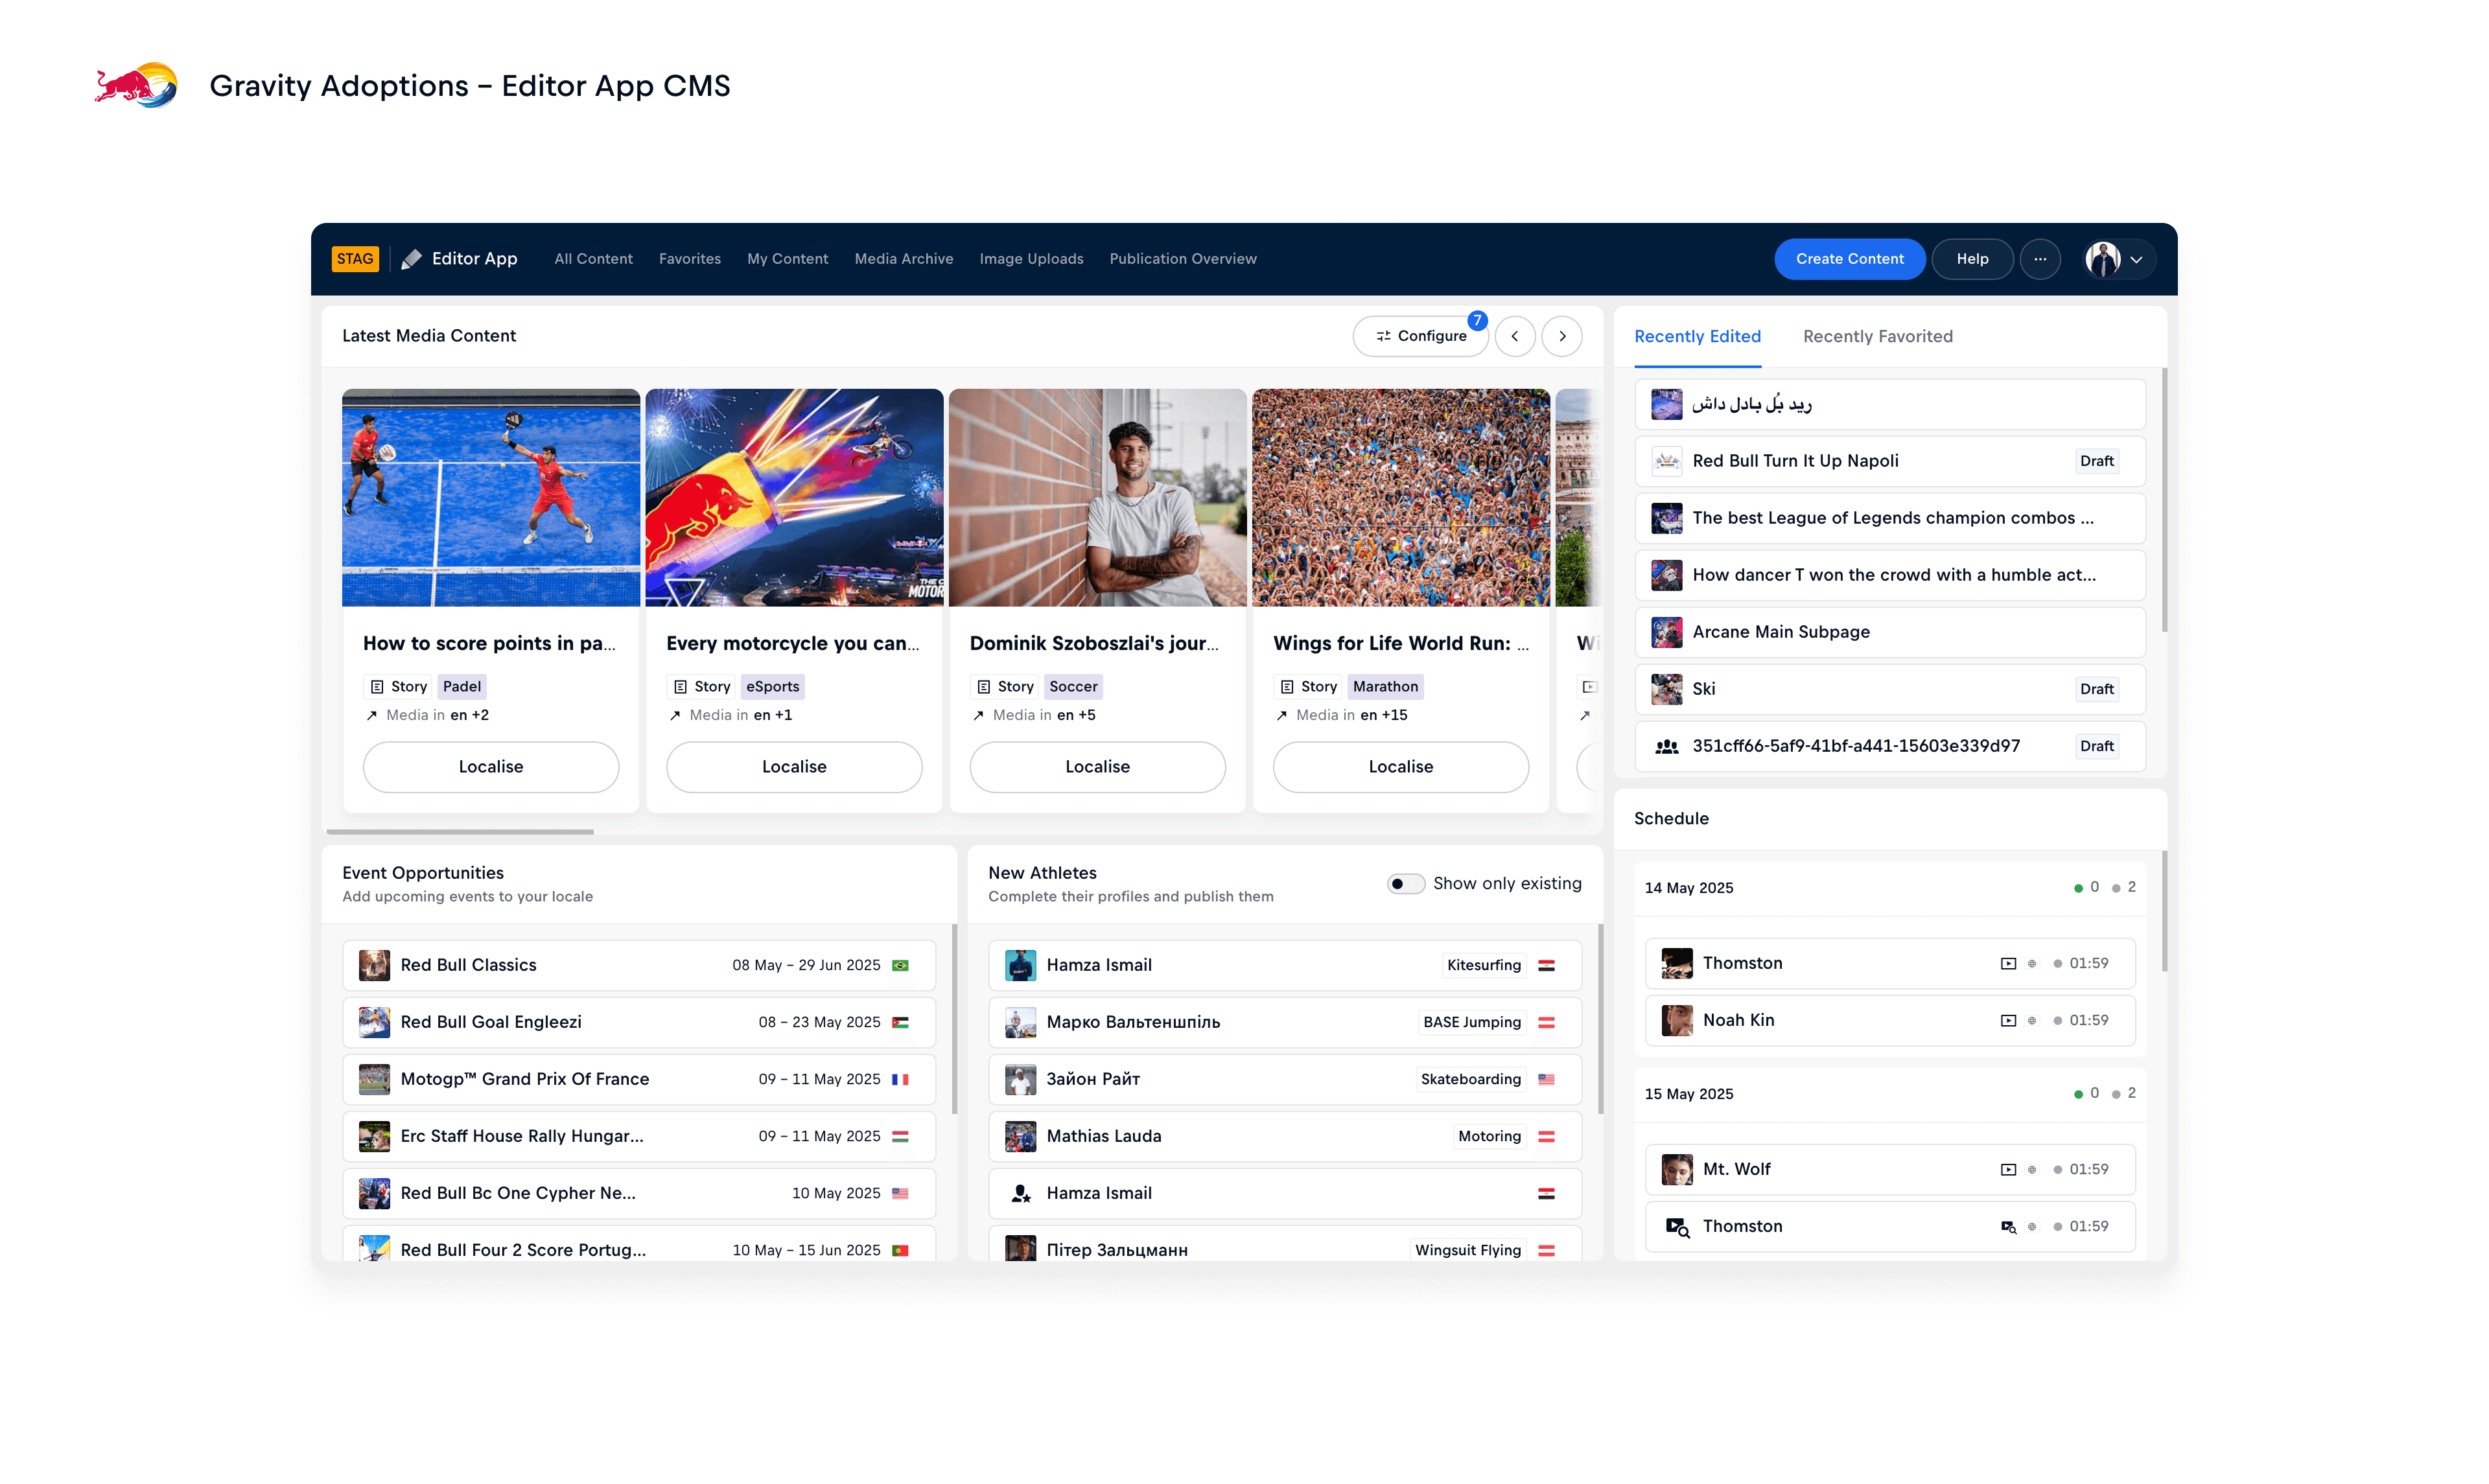Viewport: 2489px width, 1484px height.
Task: Click Hungary flag next to Erc Staff House Rally
Action: point(900,1136)
